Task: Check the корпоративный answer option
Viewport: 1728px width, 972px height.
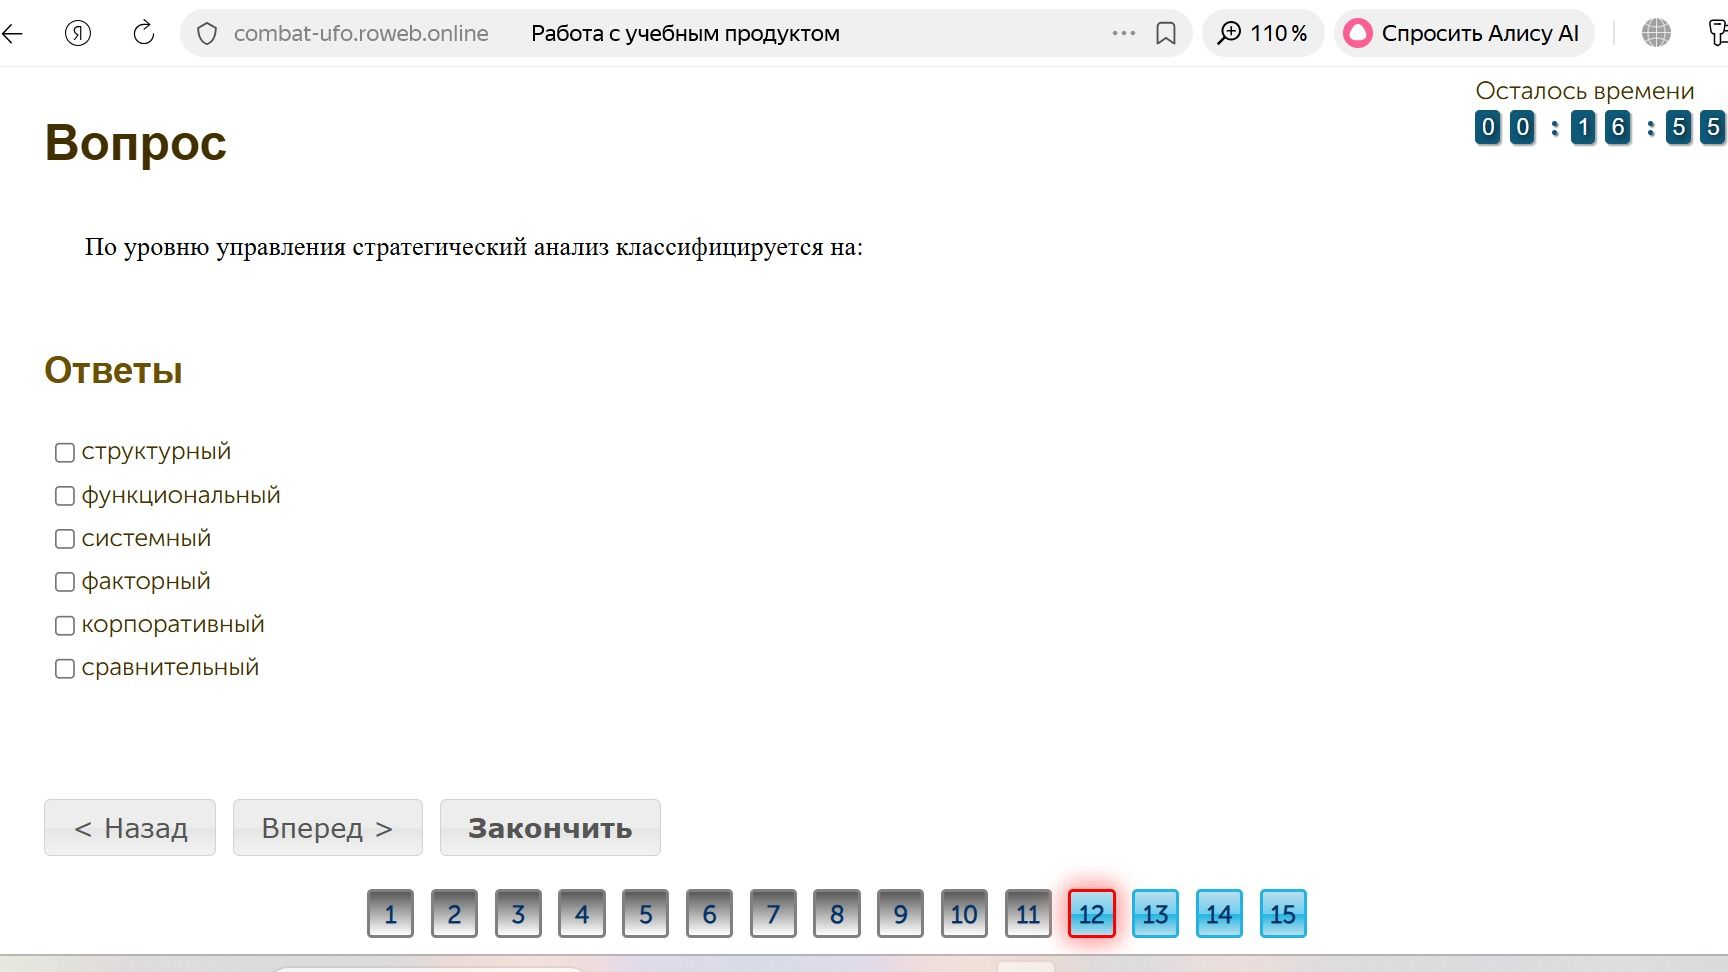Action: click(65, 626)
